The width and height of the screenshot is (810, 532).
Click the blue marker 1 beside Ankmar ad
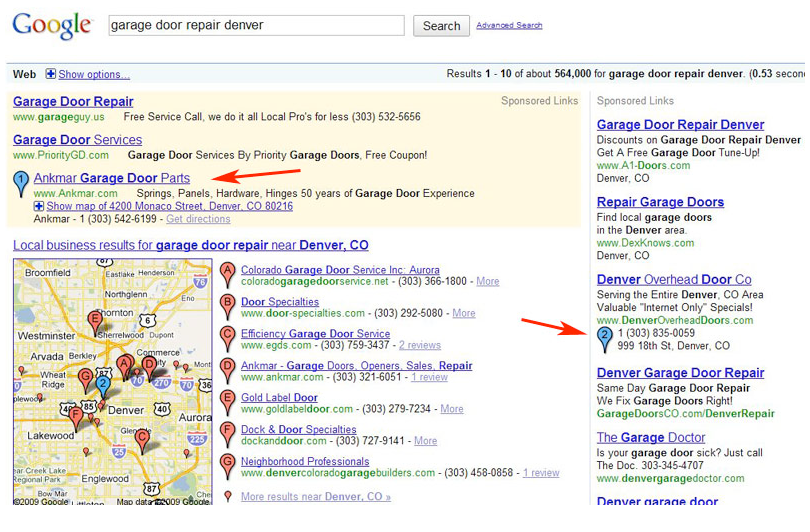21,184
